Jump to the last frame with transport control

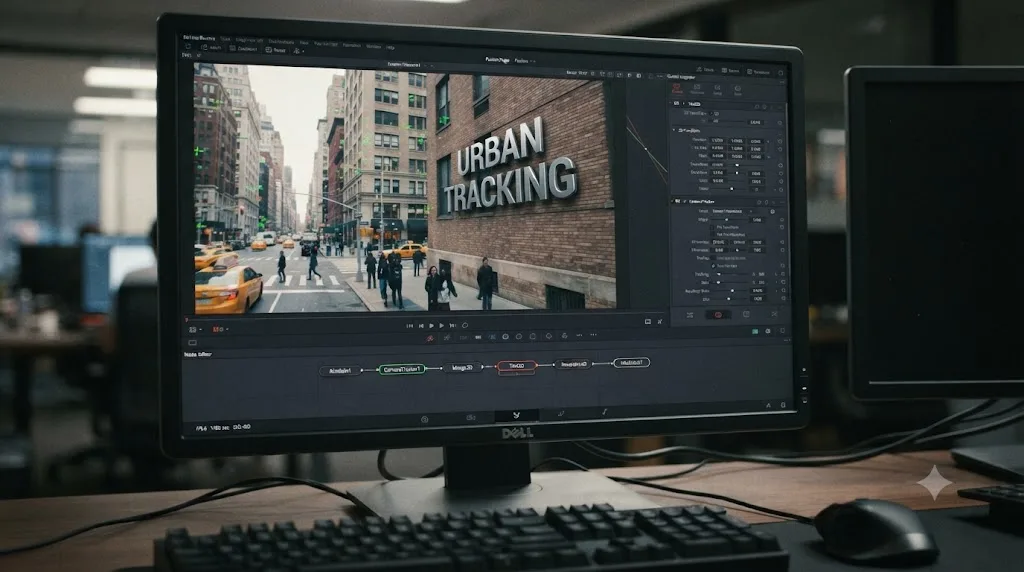[453, 325]
